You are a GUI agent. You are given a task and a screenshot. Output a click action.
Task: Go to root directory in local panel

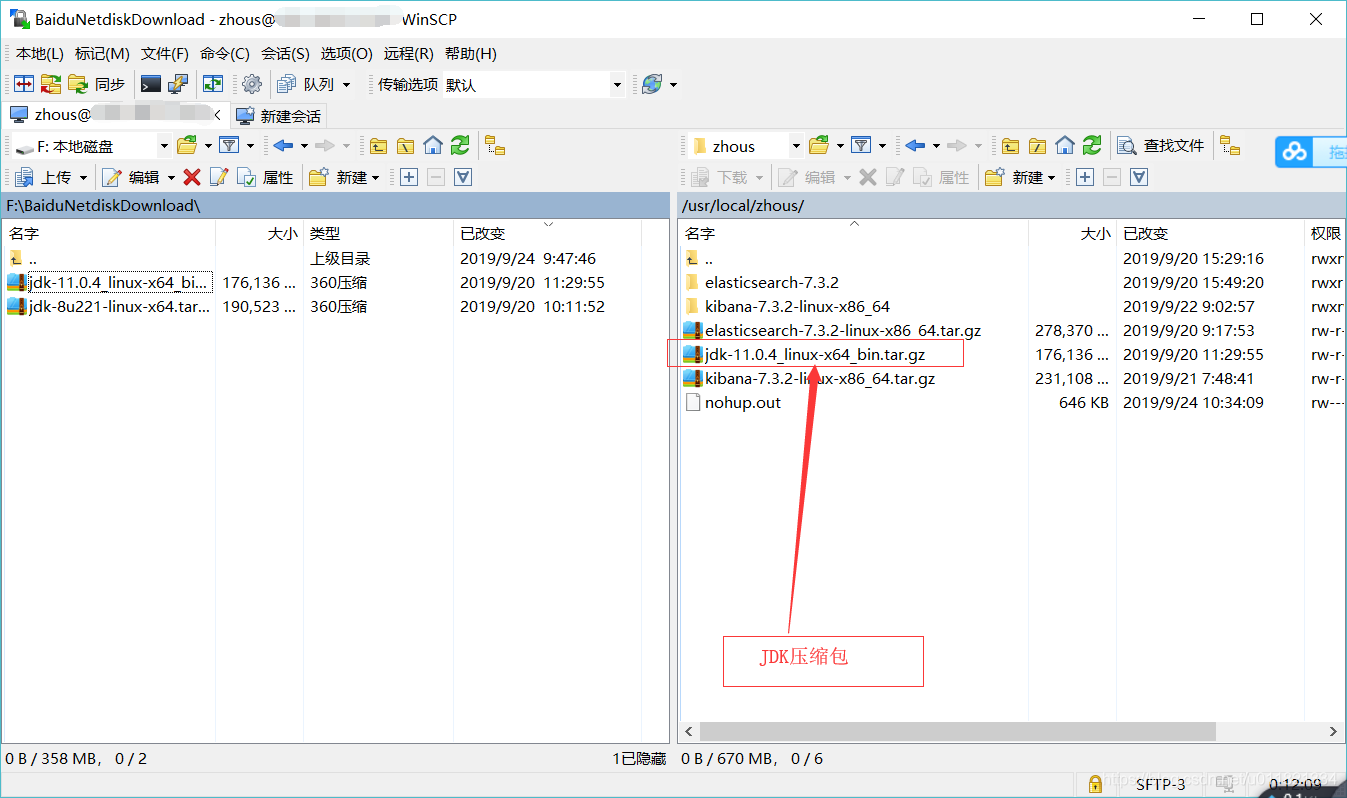405,146
